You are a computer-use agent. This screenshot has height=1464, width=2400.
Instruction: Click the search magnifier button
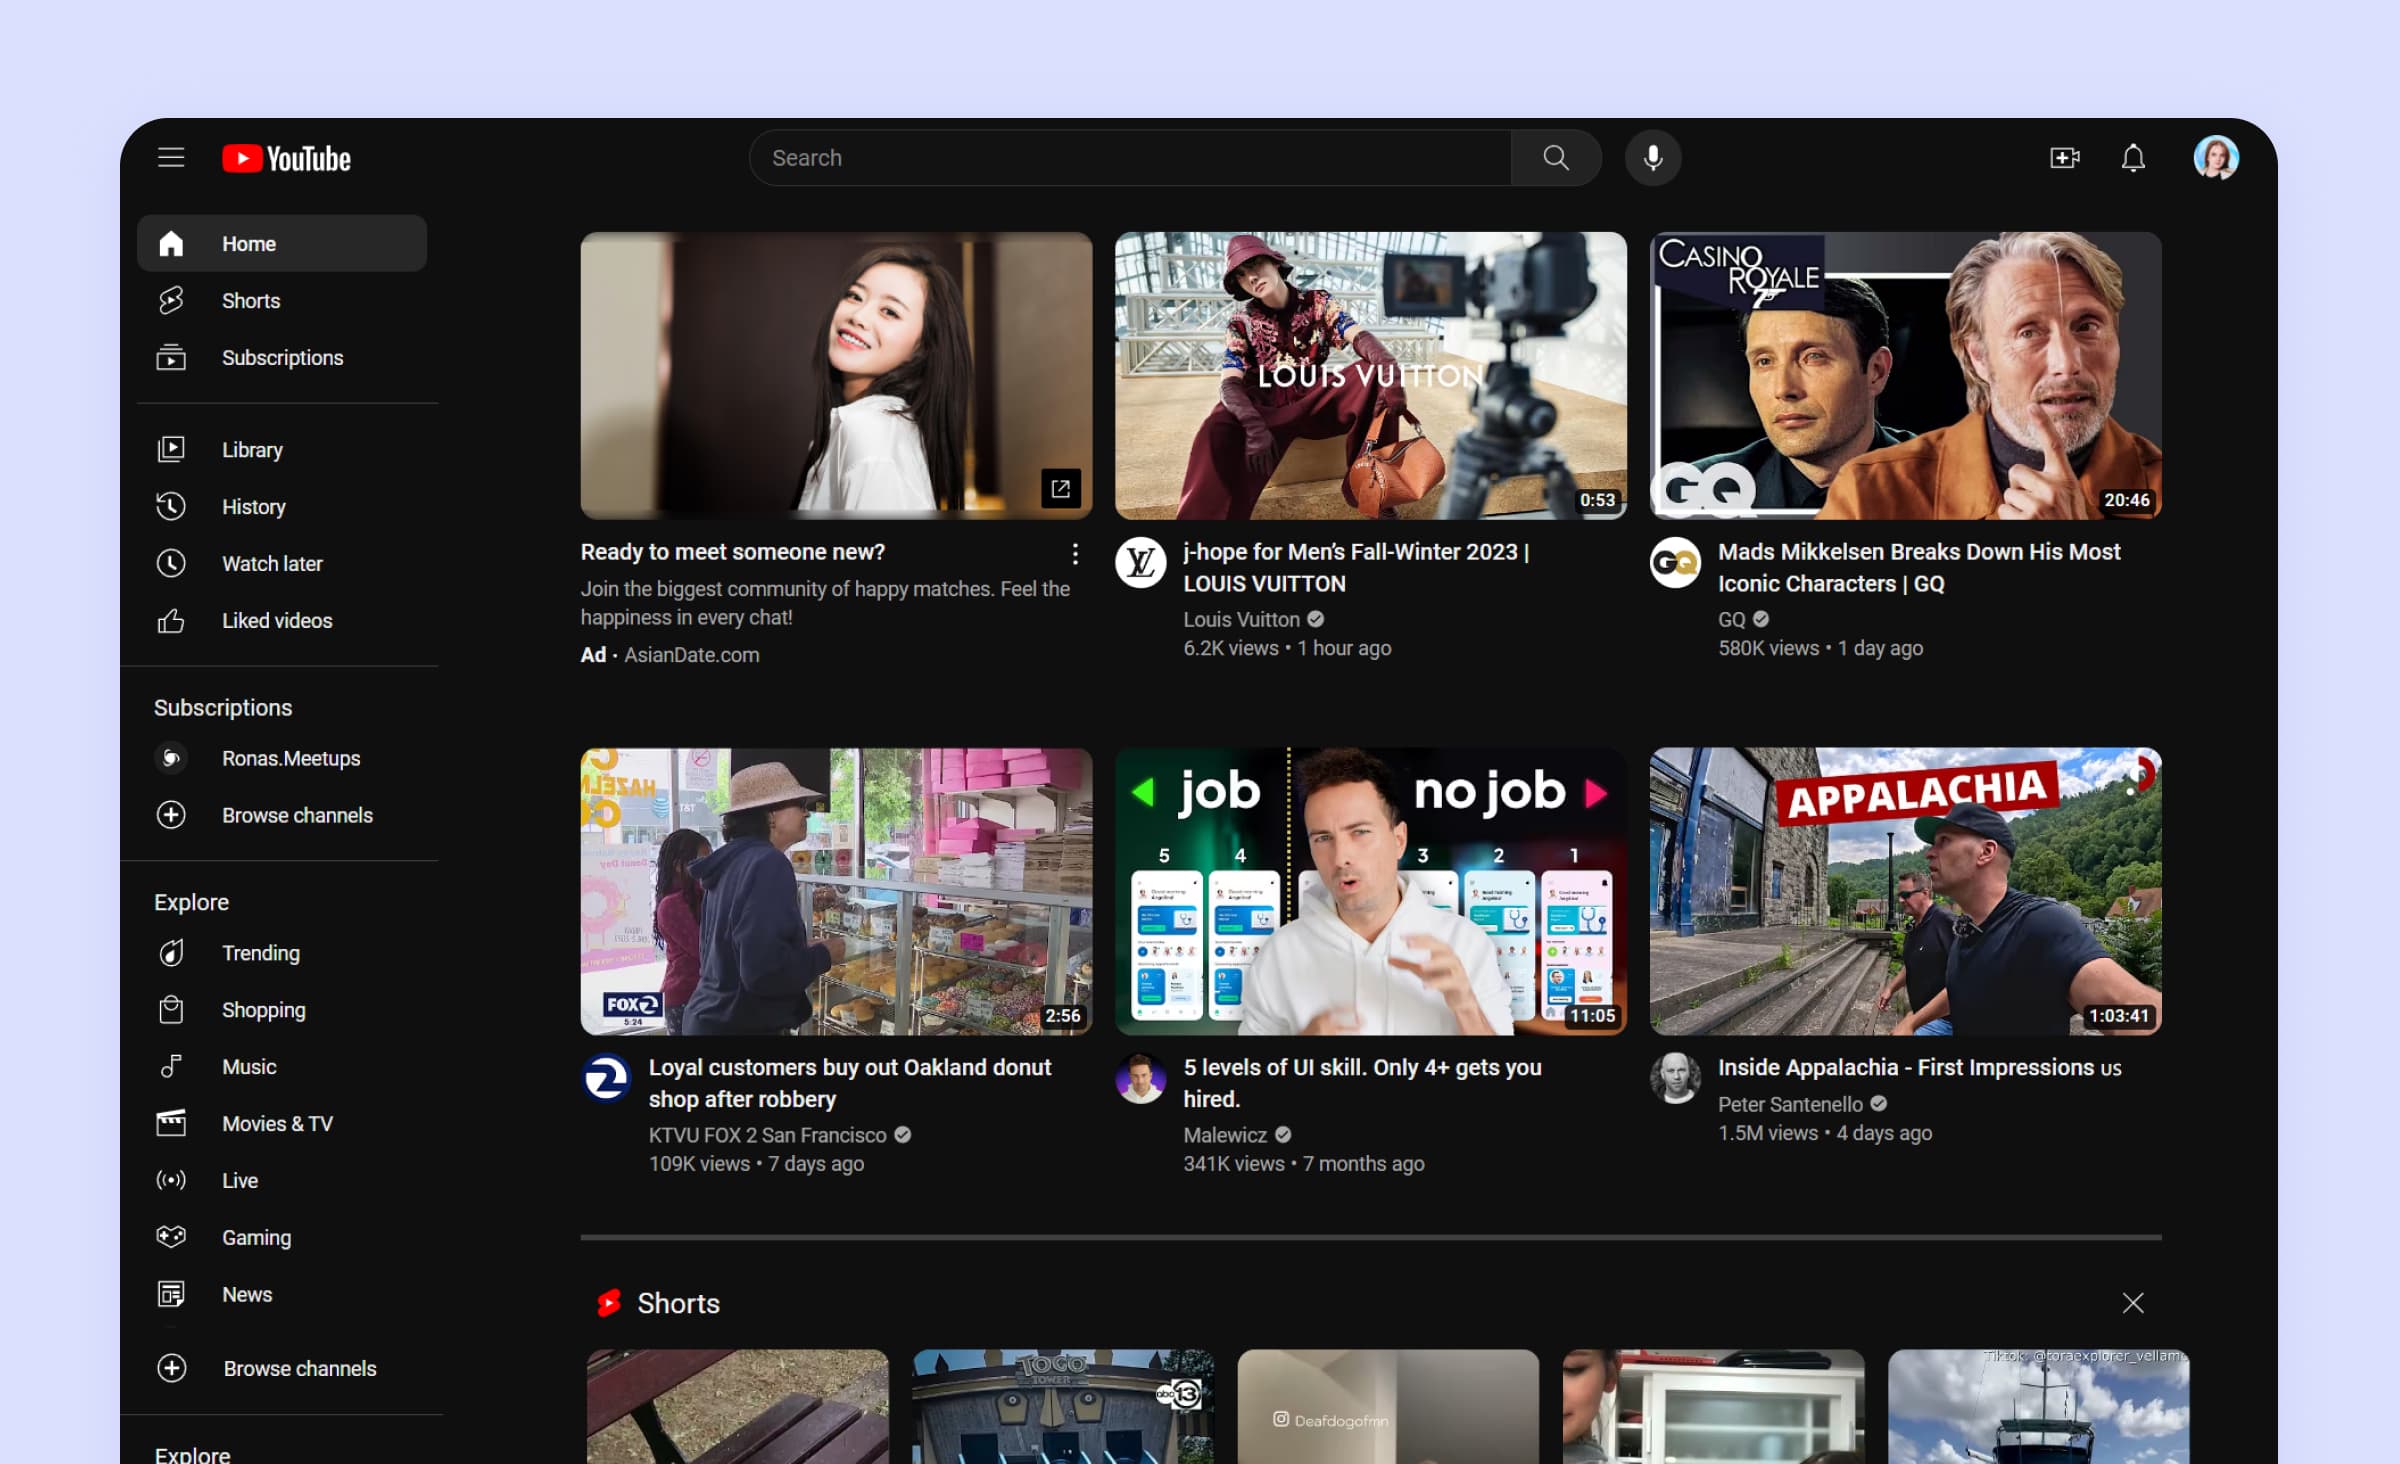[1555, 157]
